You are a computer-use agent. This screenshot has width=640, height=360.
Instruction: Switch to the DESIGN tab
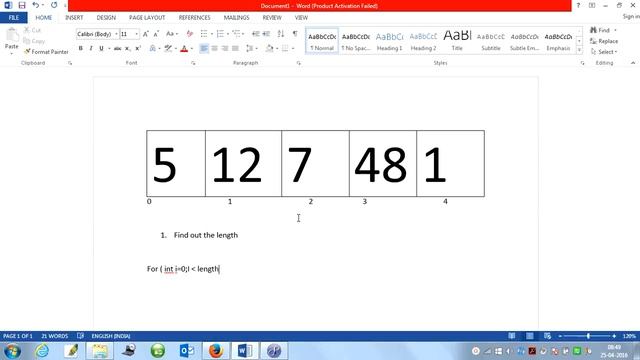(x=106, y=18)
